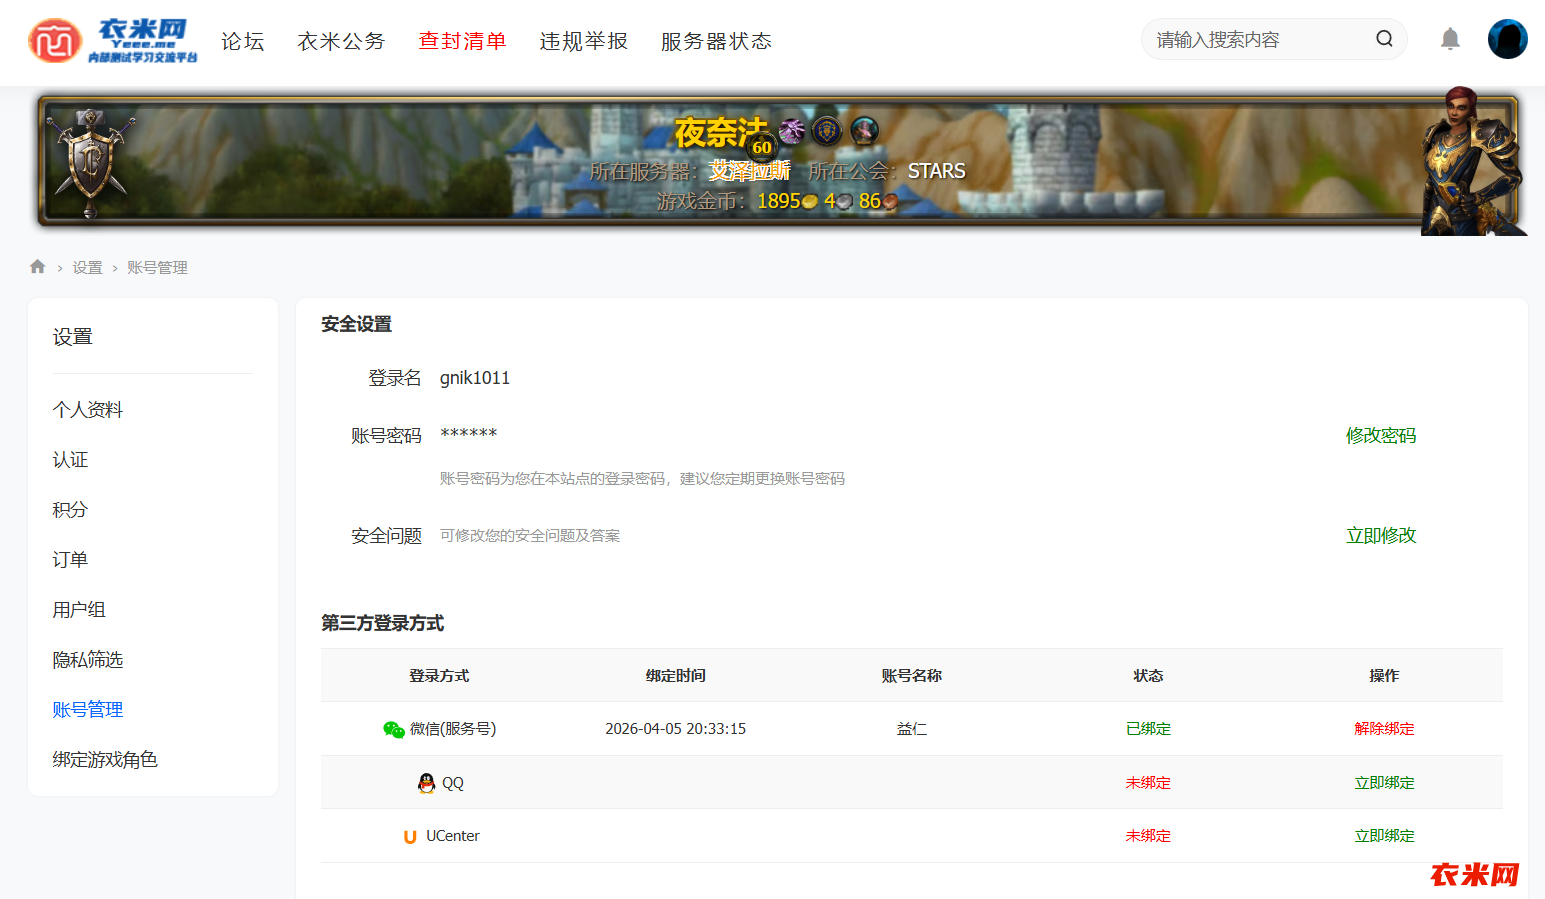Viewport: 1545px width, 899px height.
Task: Click the level 60 badge
Action: 762,147
